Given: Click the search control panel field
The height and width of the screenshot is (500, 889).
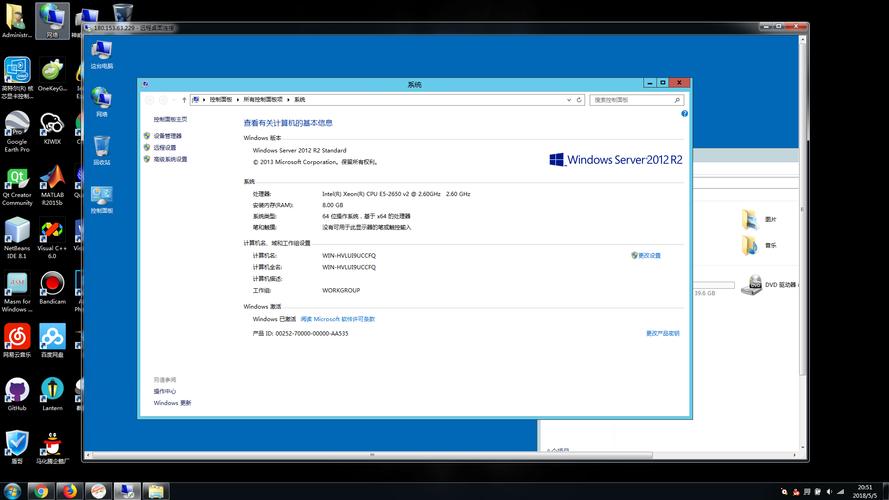Looking at the screenshot, I should (x=636, y=100).
